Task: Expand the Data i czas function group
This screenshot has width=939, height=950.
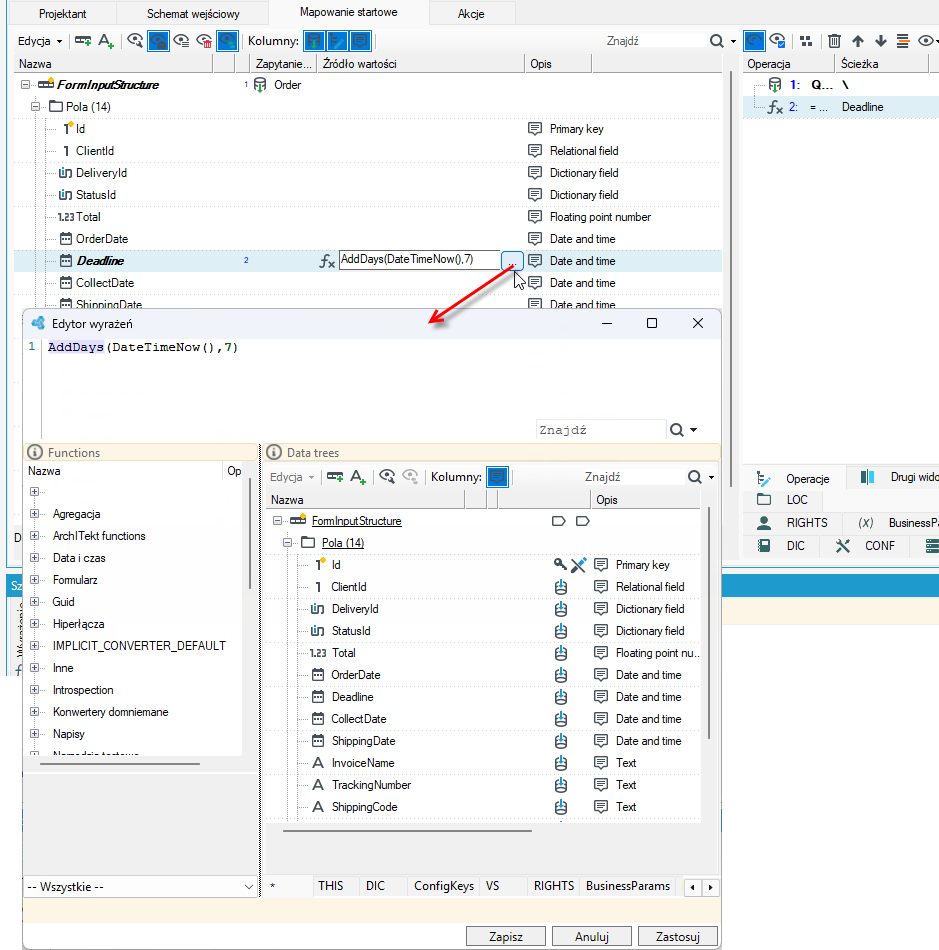Action: pos(35,558)
